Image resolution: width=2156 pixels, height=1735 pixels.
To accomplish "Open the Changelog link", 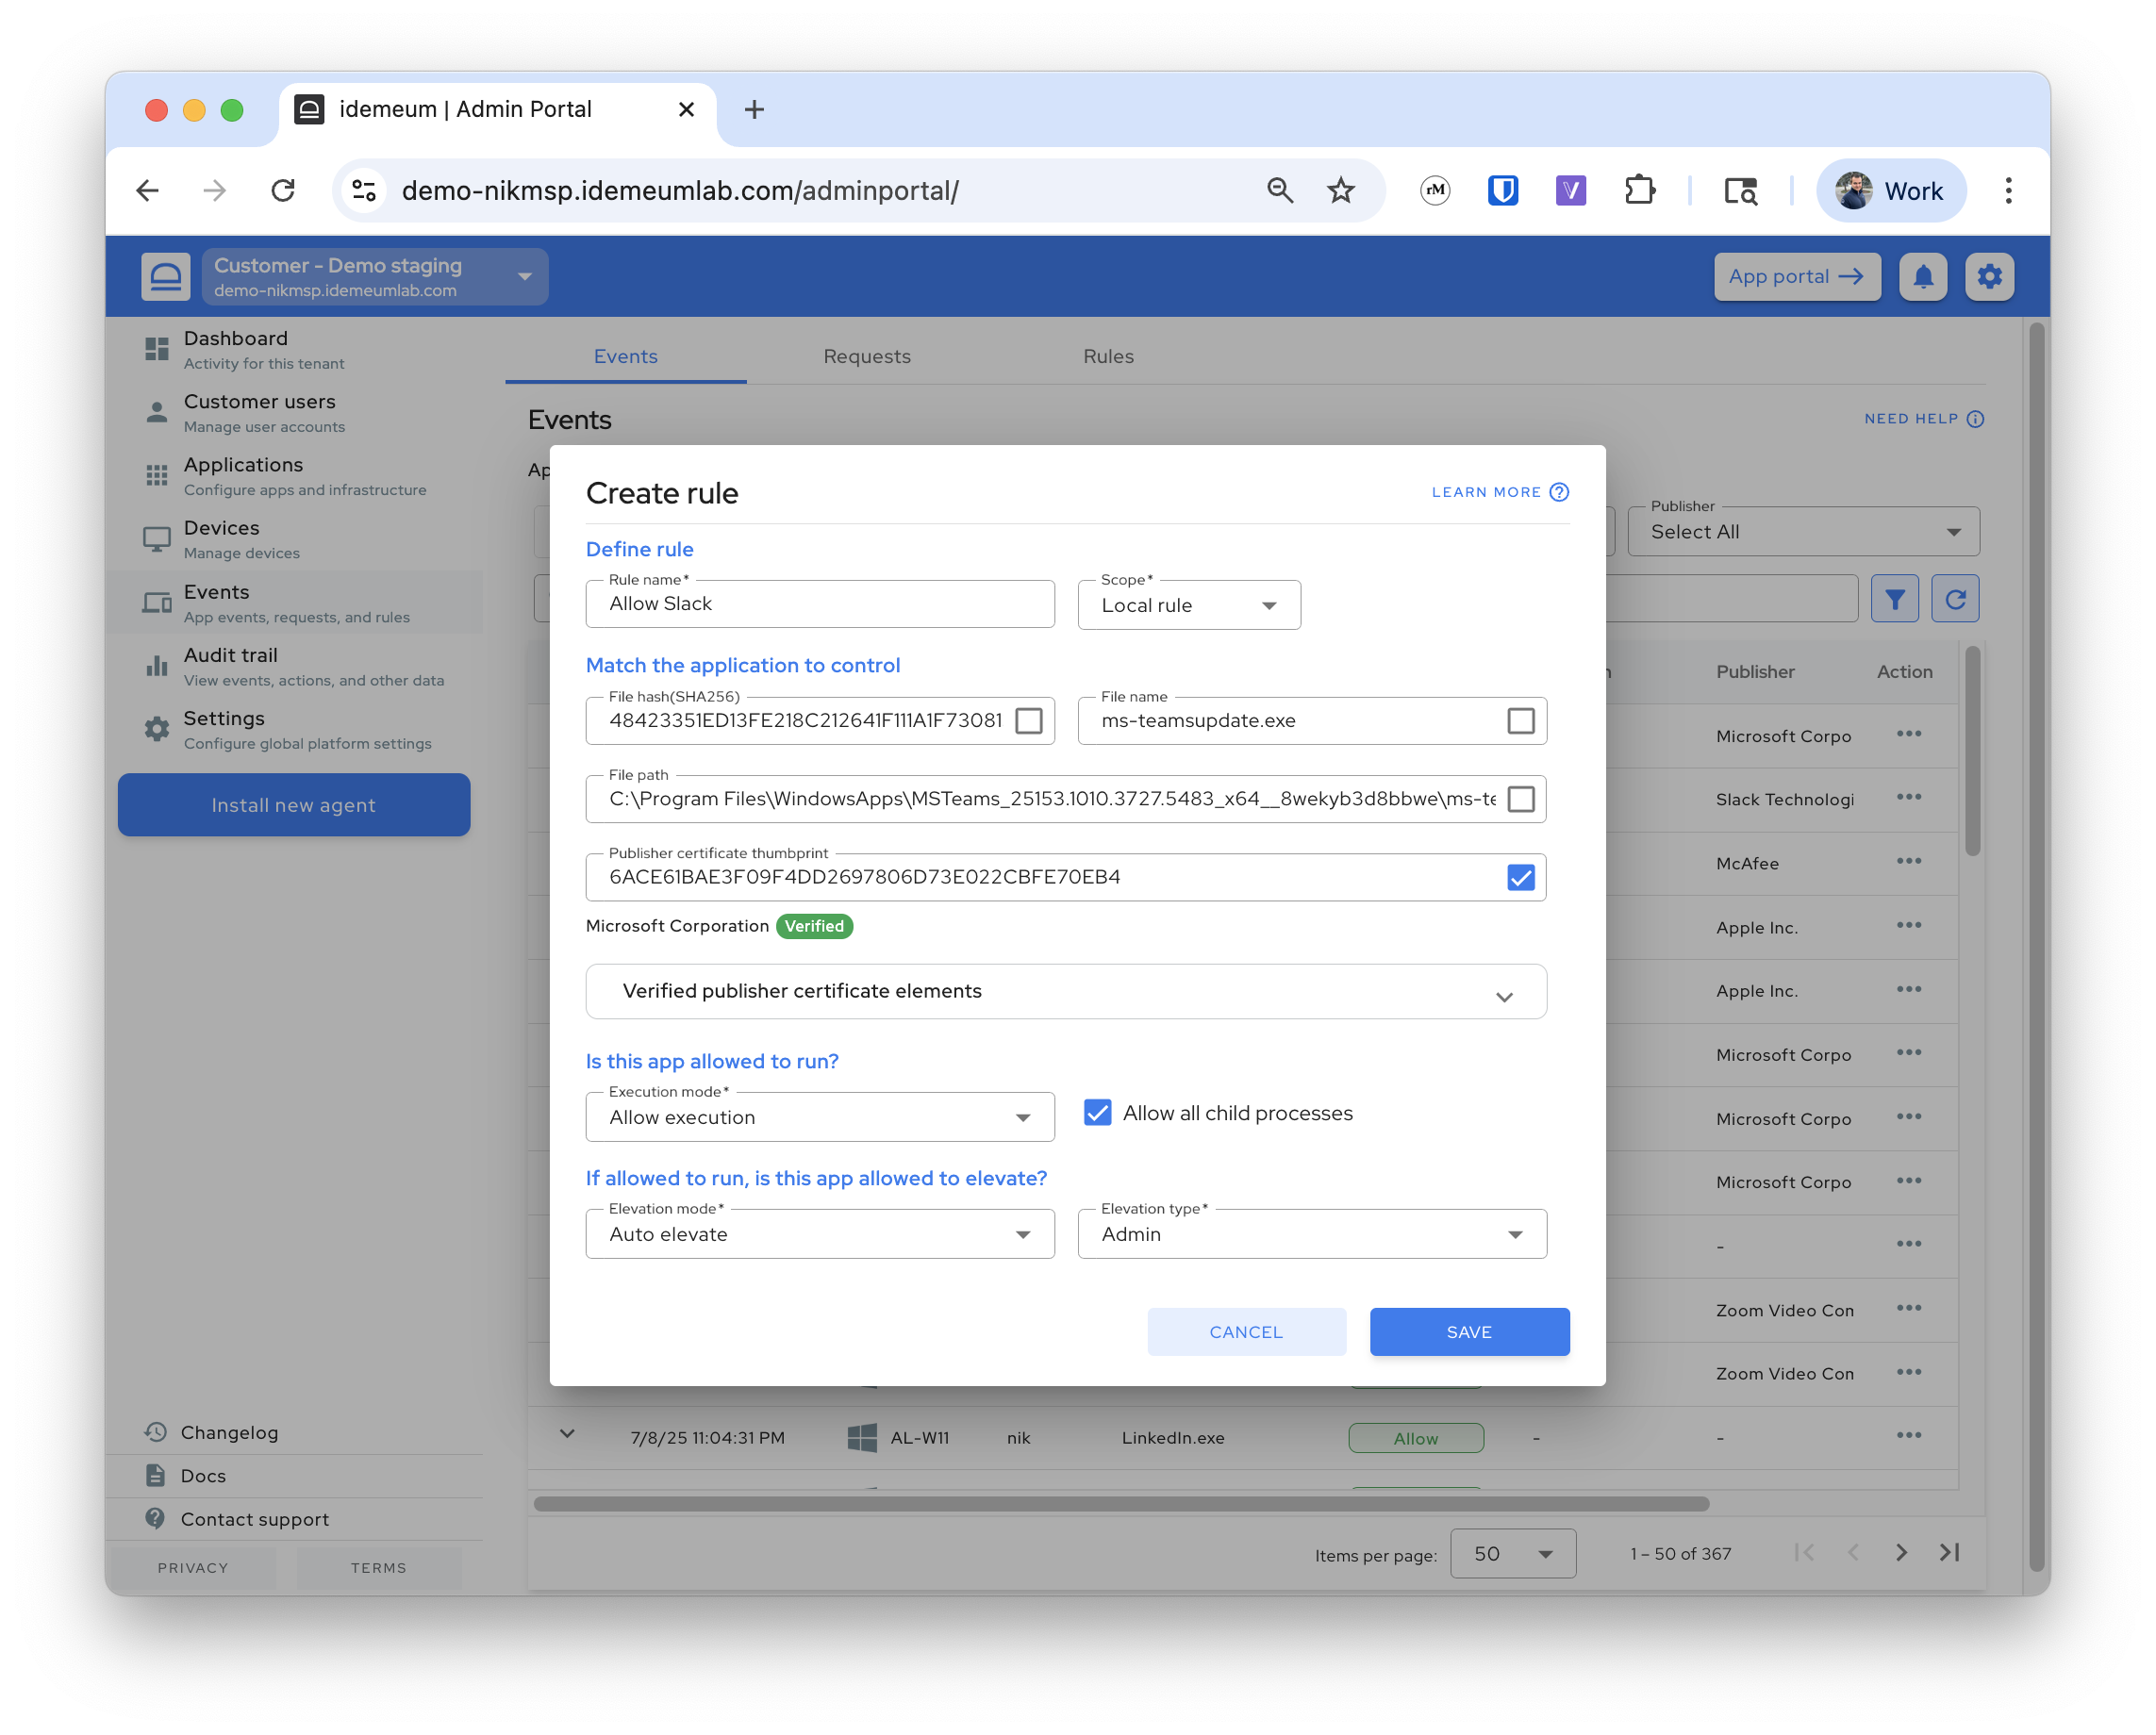I will 229,1432.
